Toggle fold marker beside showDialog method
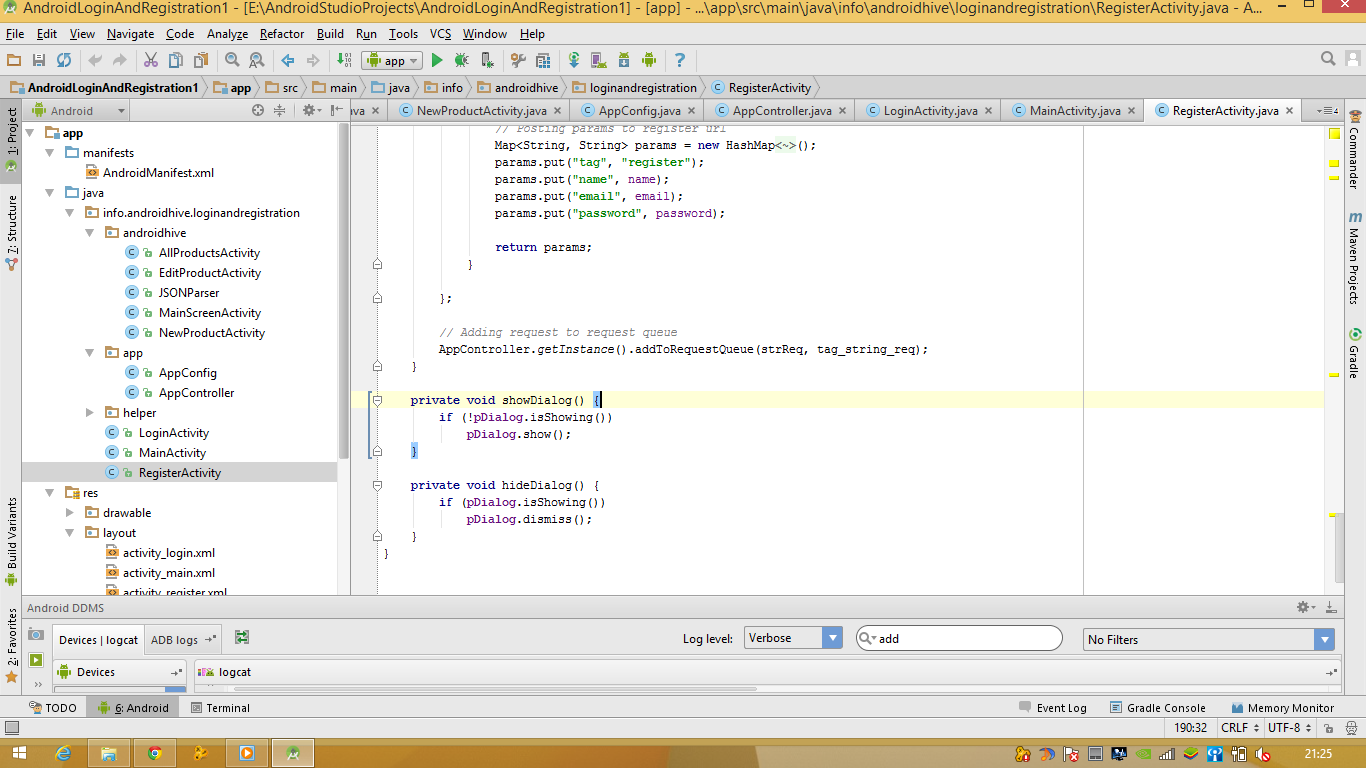Screen dimensions: 1366x768 [x=378, y=400]
